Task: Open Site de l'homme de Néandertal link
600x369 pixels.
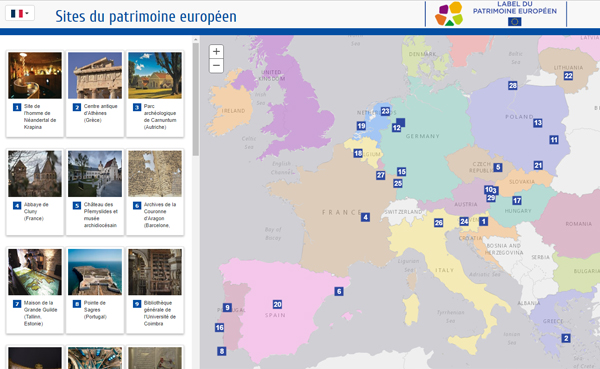Action: click(x=40, y=116)
